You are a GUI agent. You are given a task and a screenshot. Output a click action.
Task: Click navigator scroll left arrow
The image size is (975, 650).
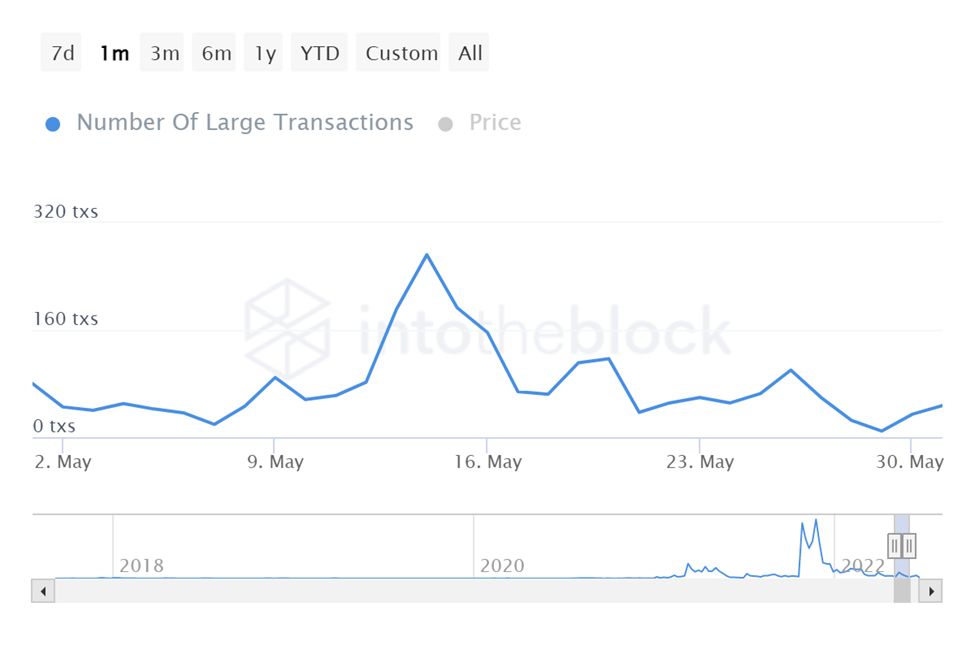coord(43,591)
